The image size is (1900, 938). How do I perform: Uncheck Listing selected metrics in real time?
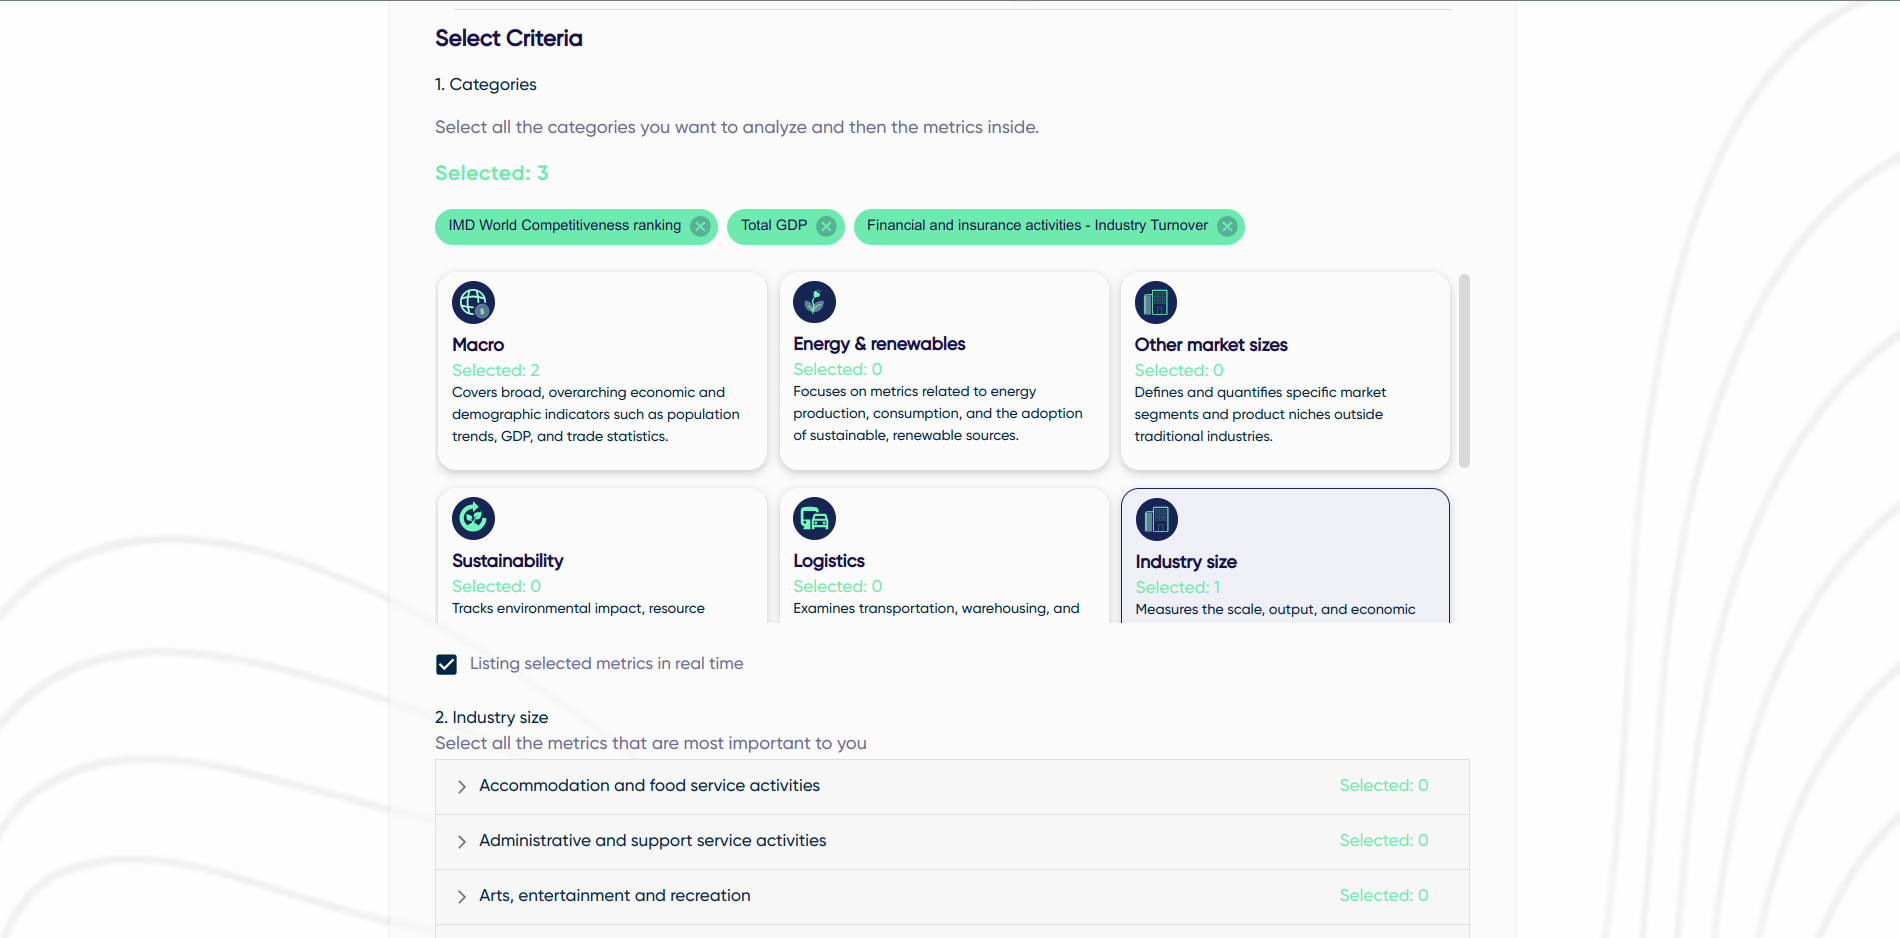point(446,664)
